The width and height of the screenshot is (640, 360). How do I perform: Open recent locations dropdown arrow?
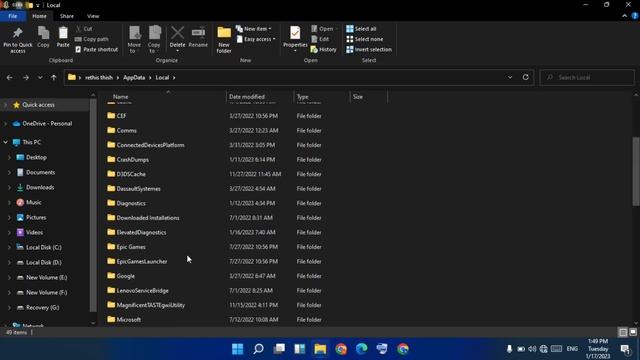click(40, 77)
